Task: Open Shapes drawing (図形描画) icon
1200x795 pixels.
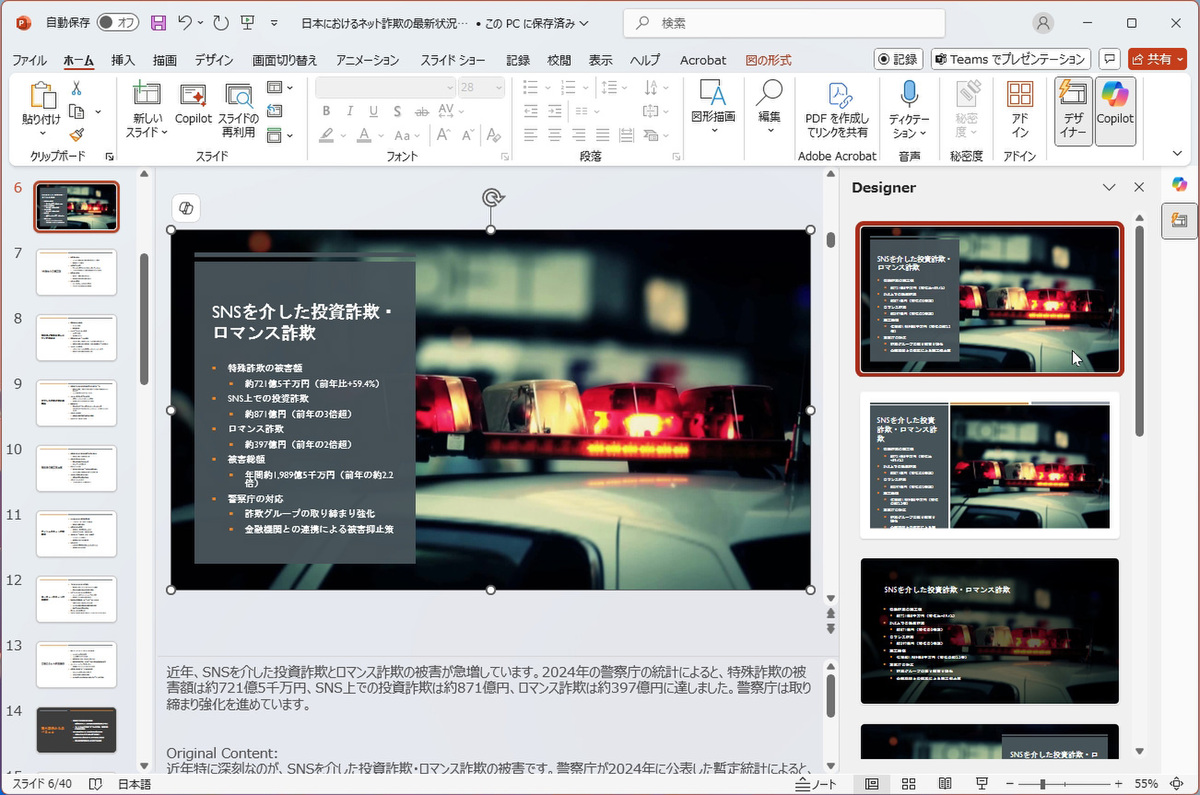Action: (713, 94)
